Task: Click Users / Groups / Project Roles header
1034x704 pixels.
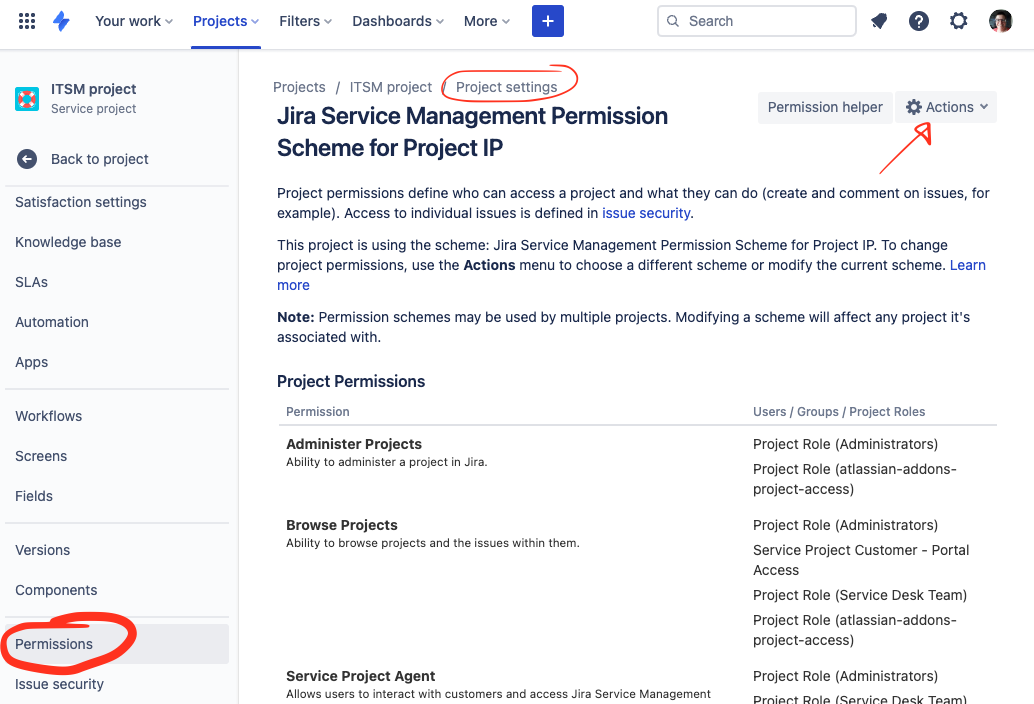Action: [x=839, y=411]
